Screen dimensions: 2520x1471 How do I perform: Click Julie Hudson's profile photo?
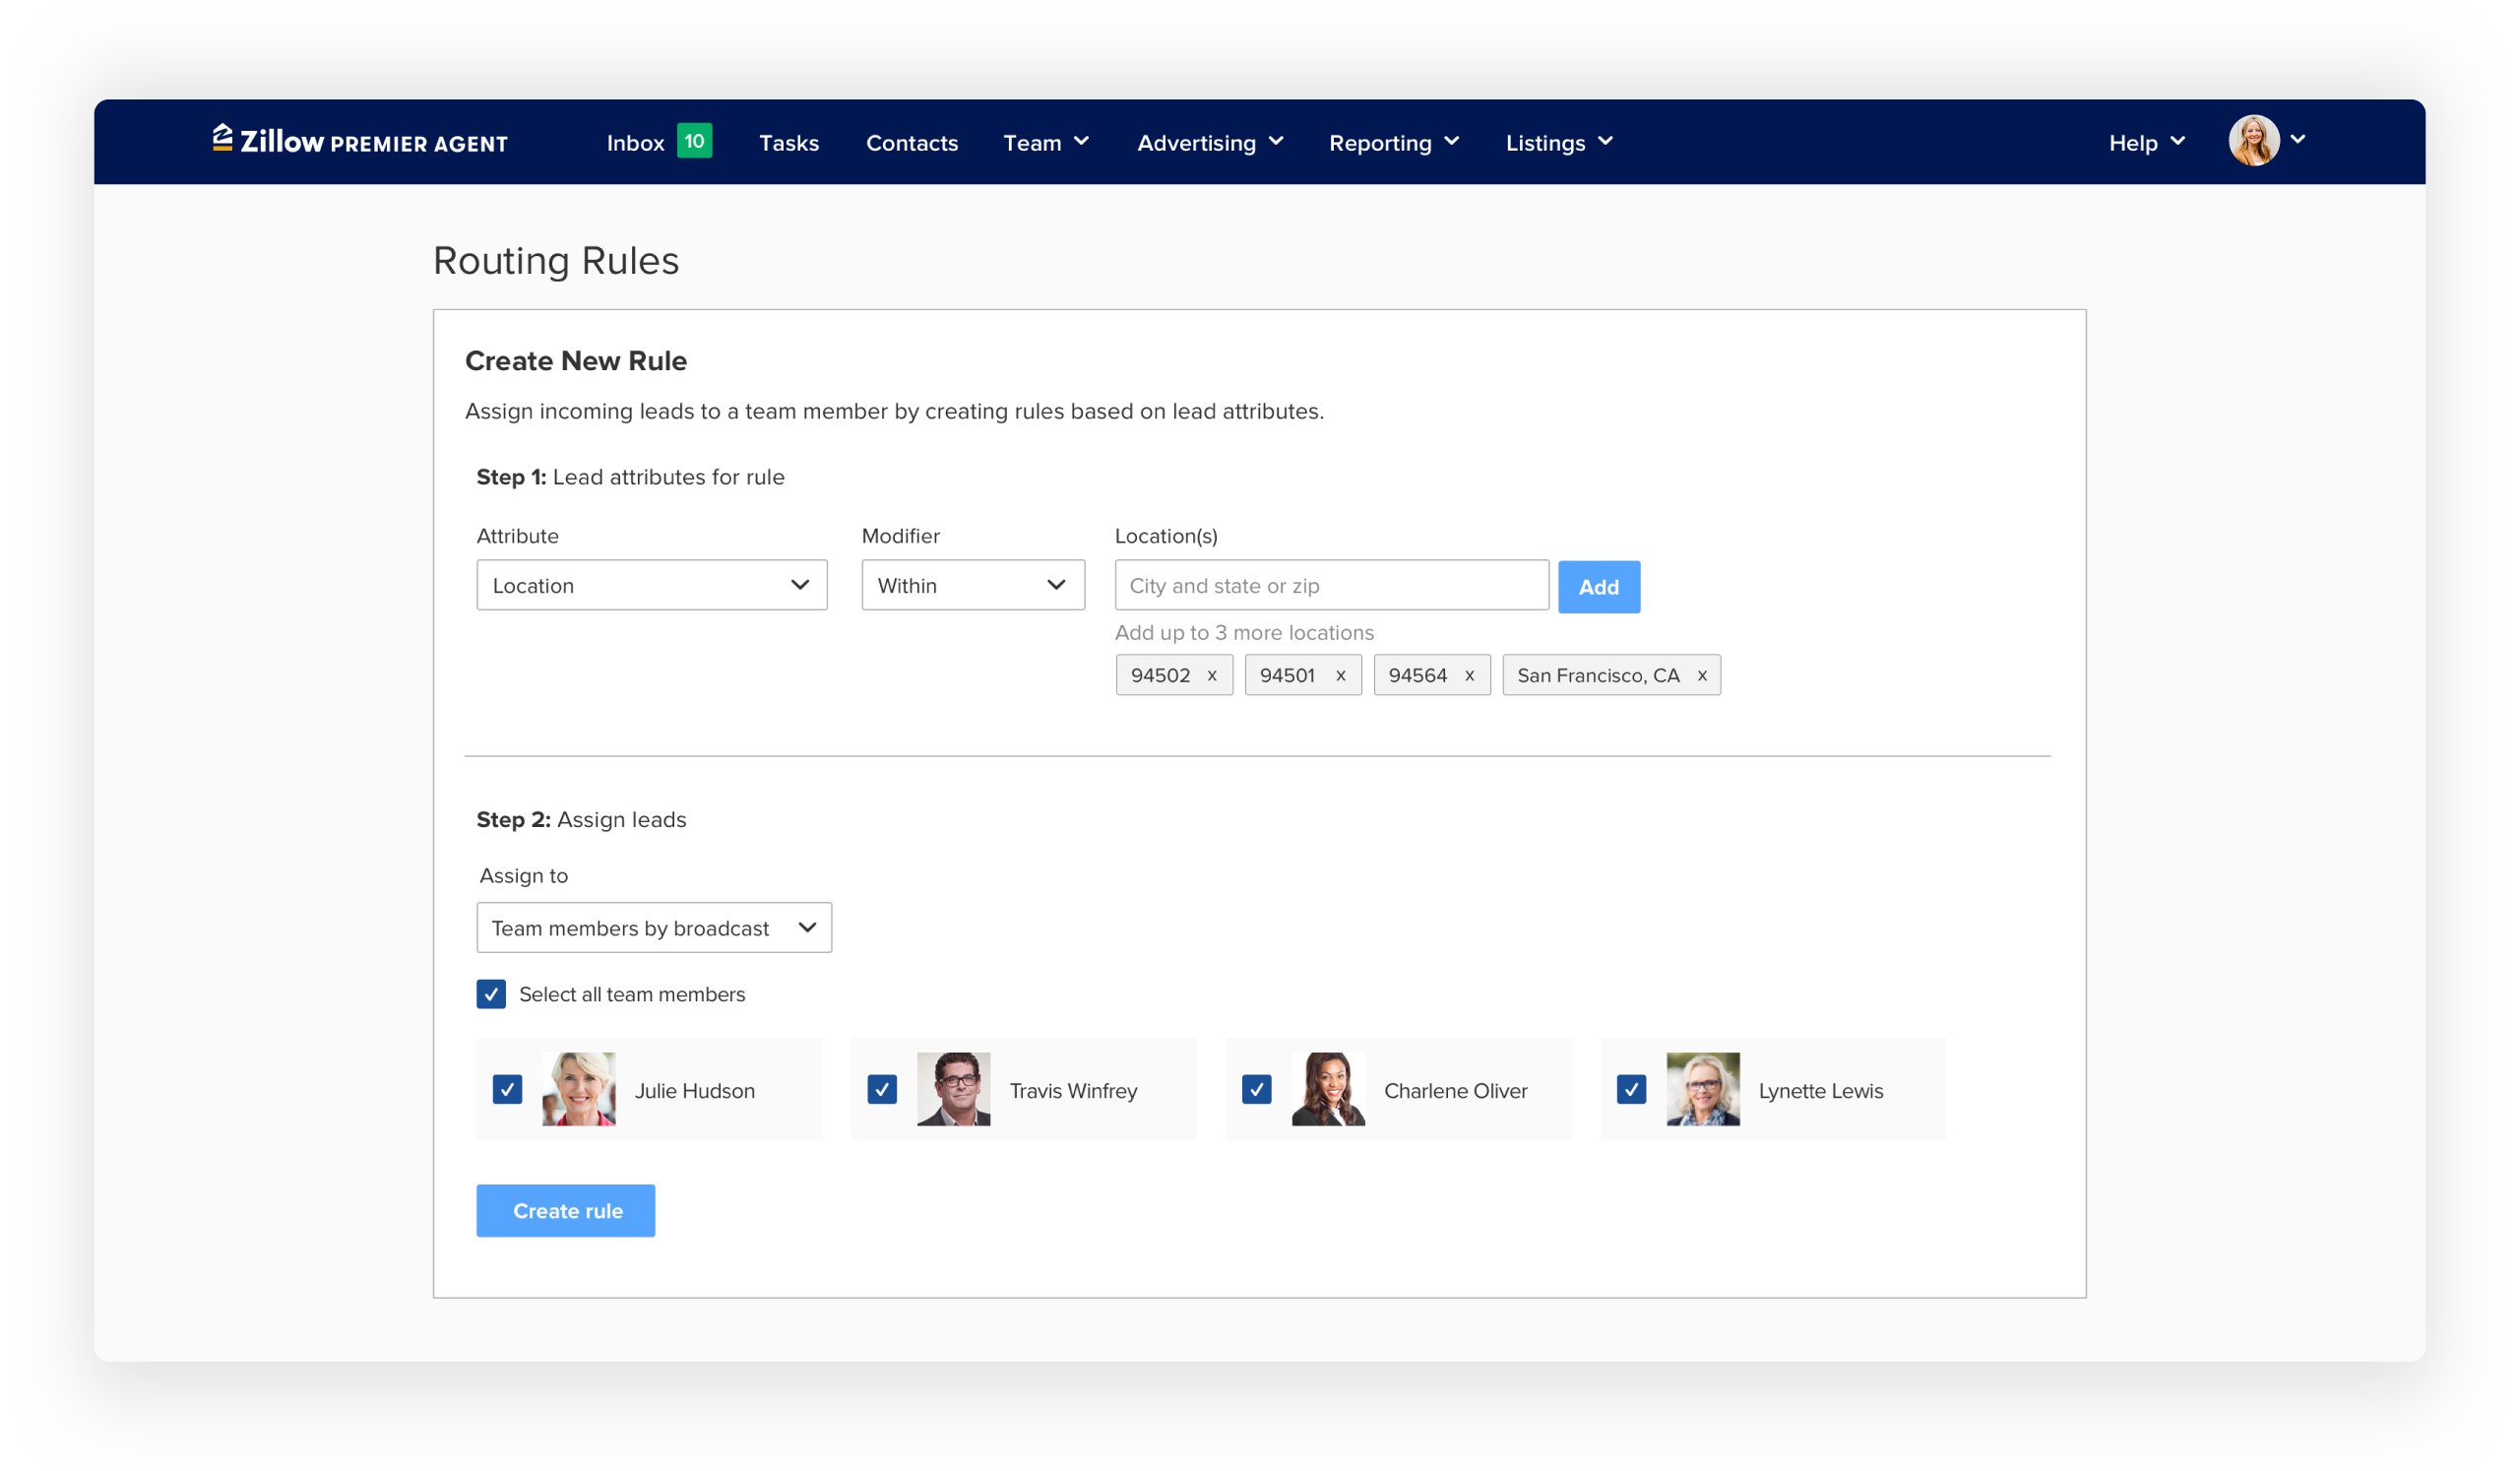(x=578, y=1089)
